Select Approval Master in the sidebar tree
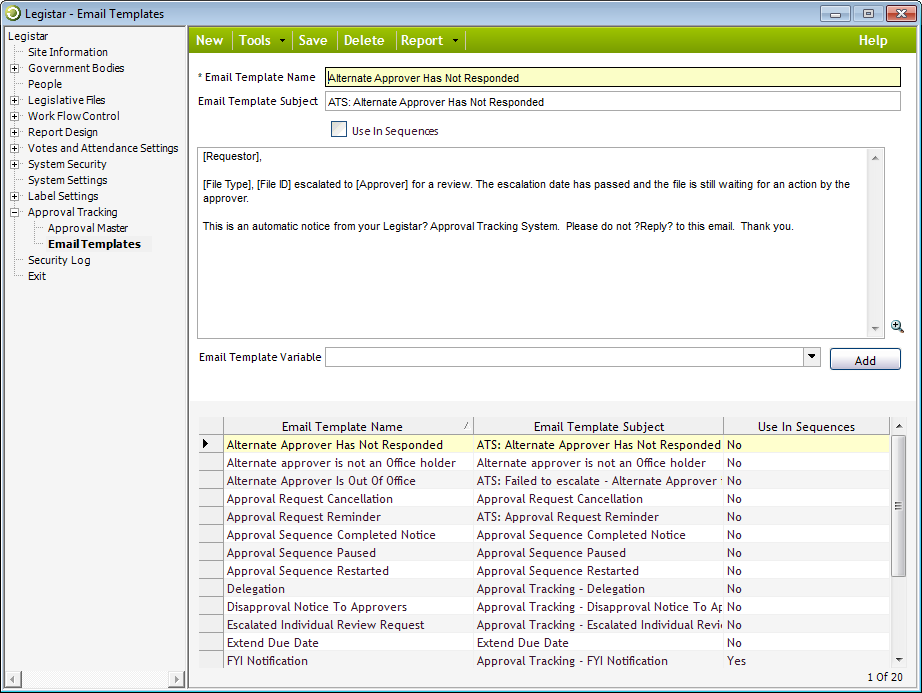The image size is (922, 693). pyautogui.click(x=88, y=228)
